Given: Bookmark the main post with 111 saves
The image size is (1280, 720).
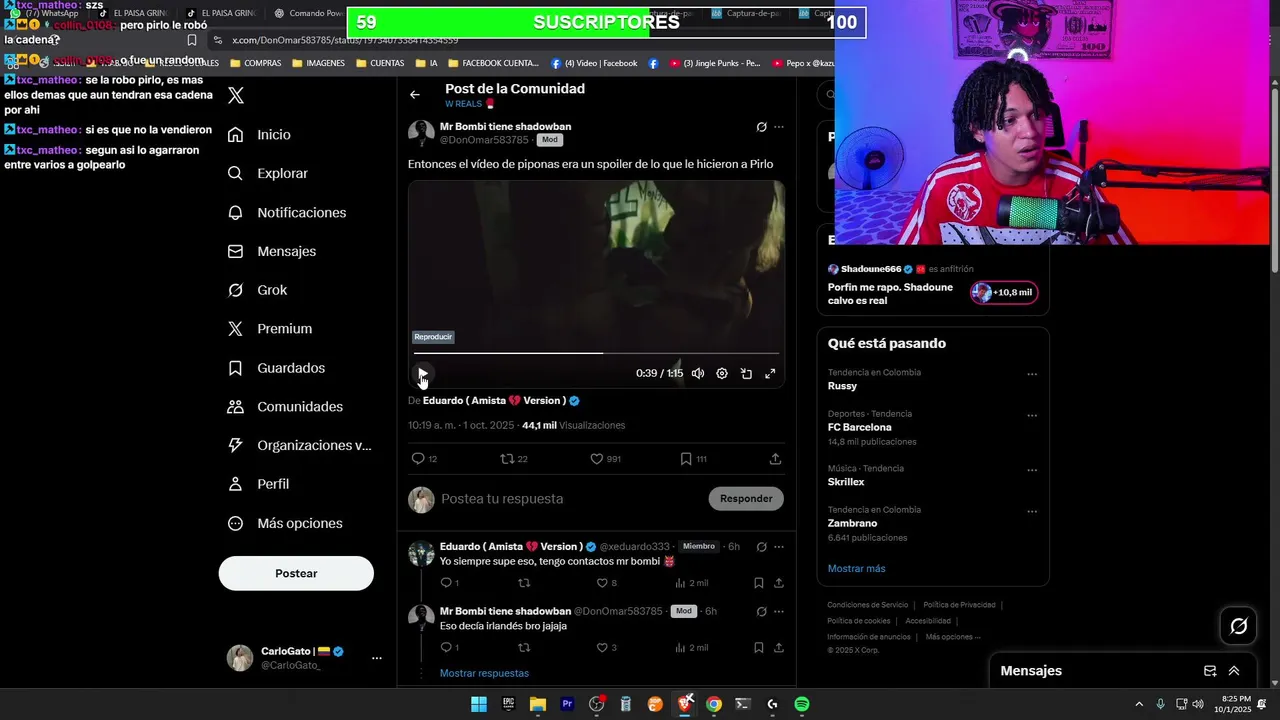Looking at the screenshot, I should (x=693, y=459).
